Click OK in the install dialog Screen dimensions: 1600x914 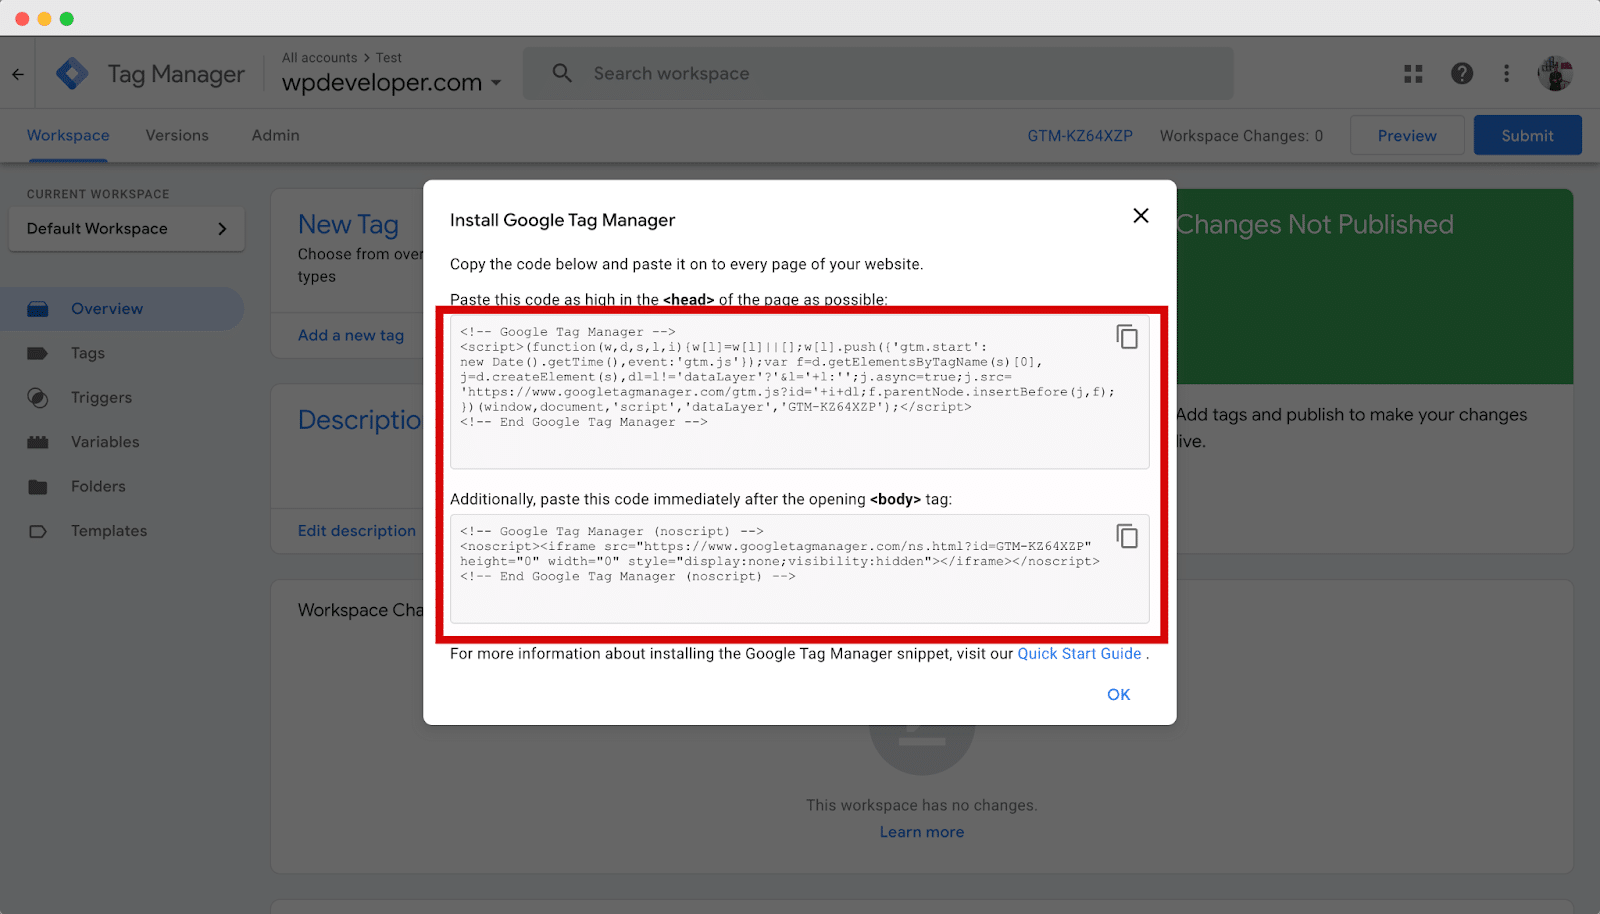pyautogui.click(x=1118, y=695)
